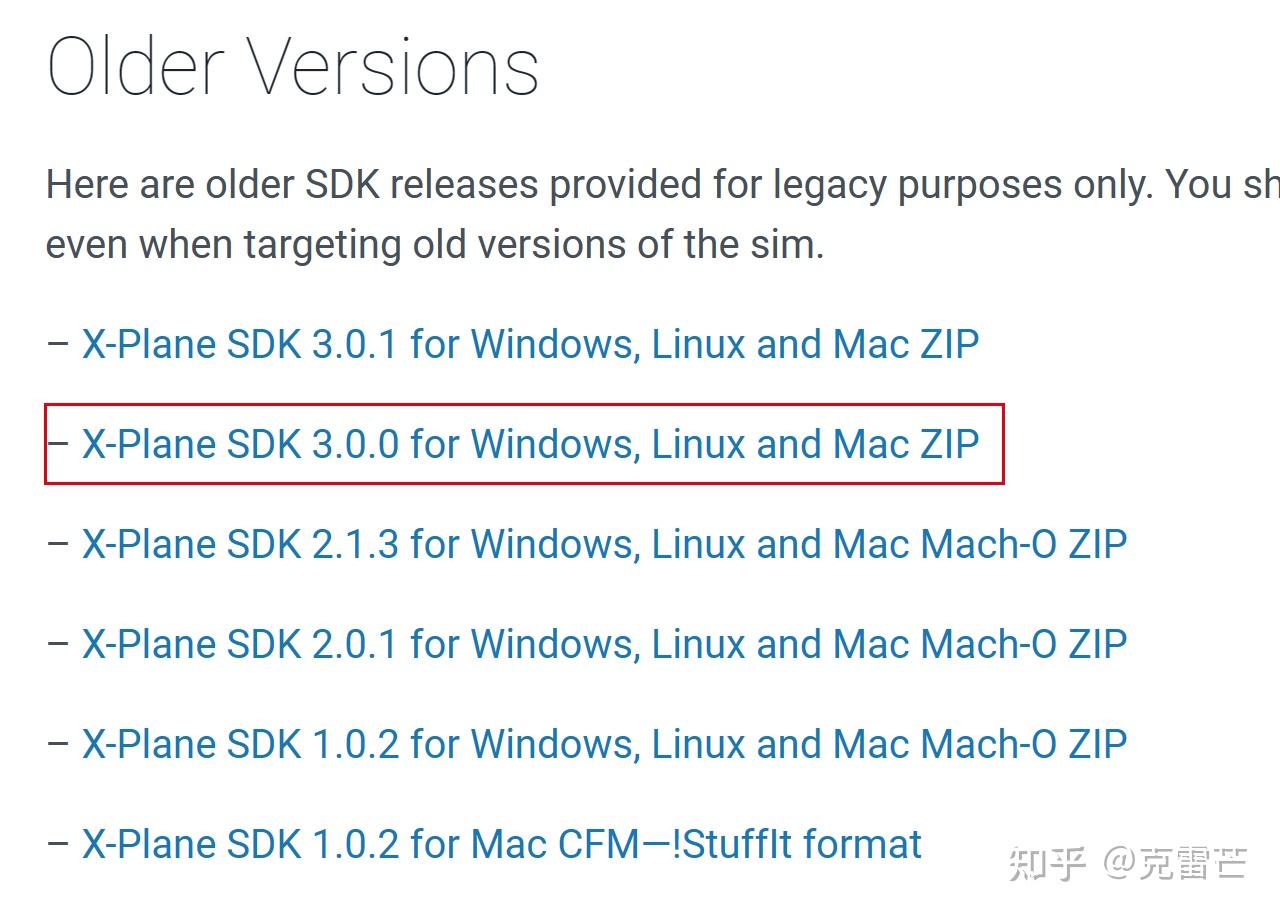Open X-Plane SDK 2.1.3 Mach-O ZIP link
The image size is (1280, 914).
604,545
